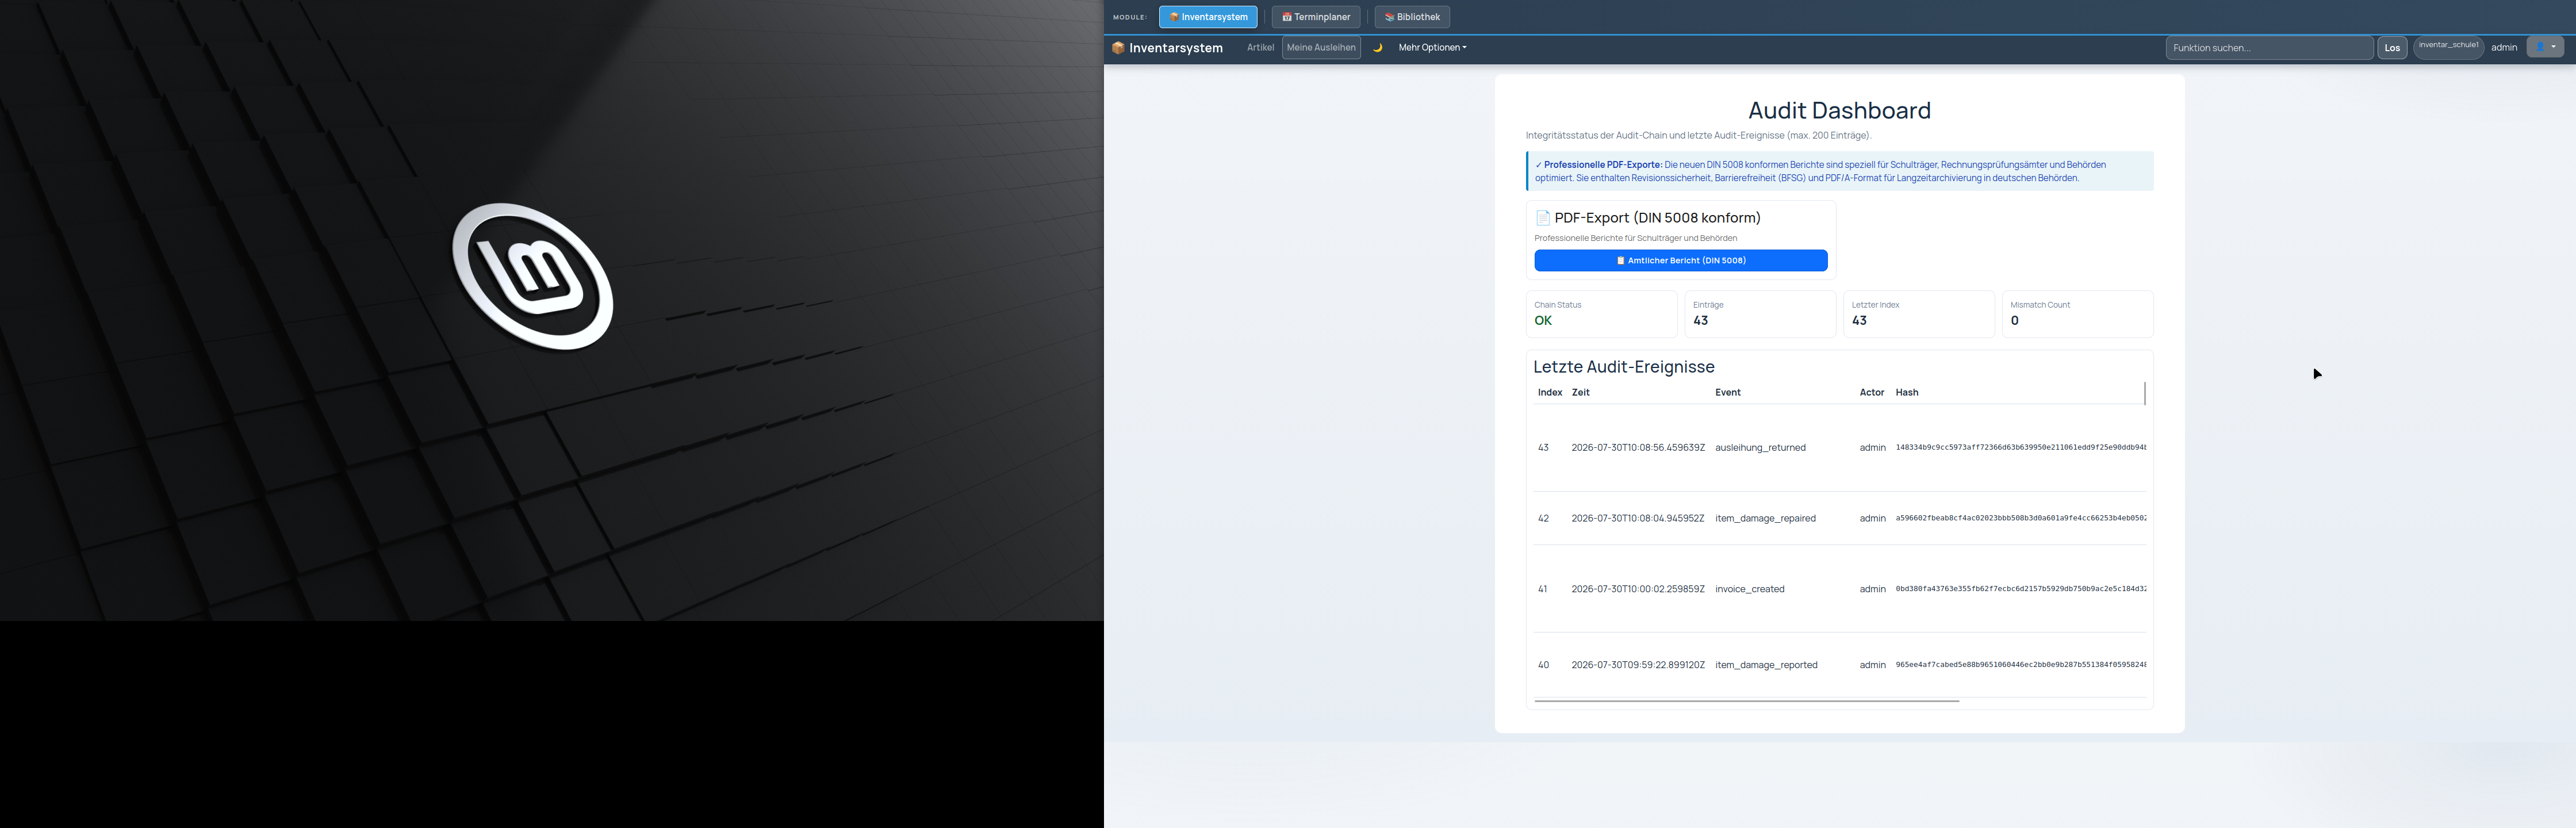Click the PDF-Export document icon

1543,218
